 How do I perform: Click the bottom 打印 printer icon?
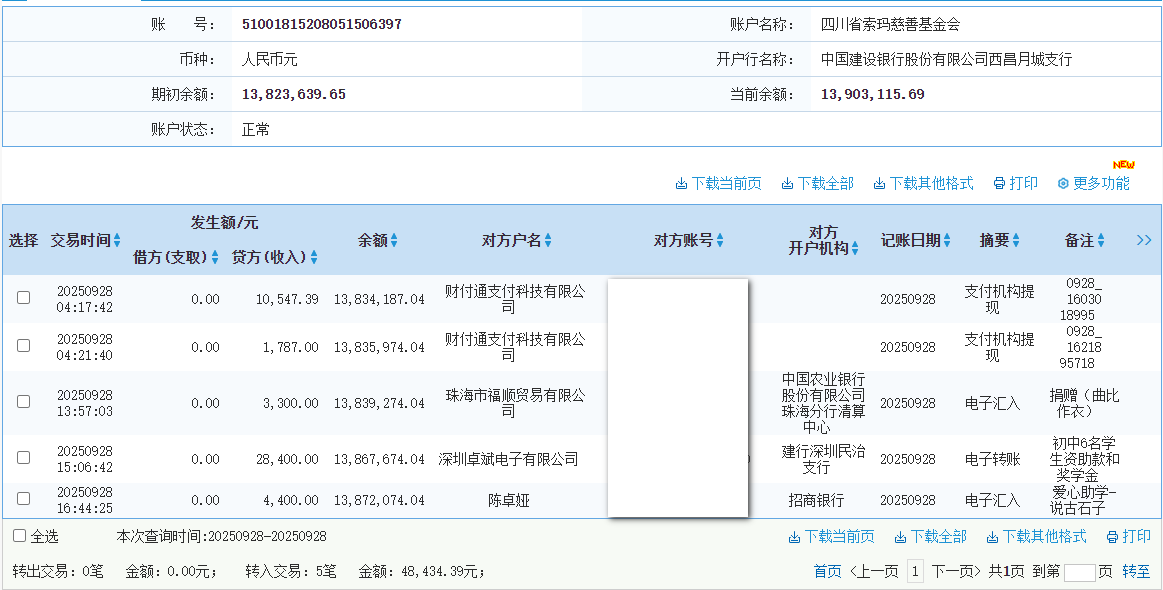(1112, 537)
